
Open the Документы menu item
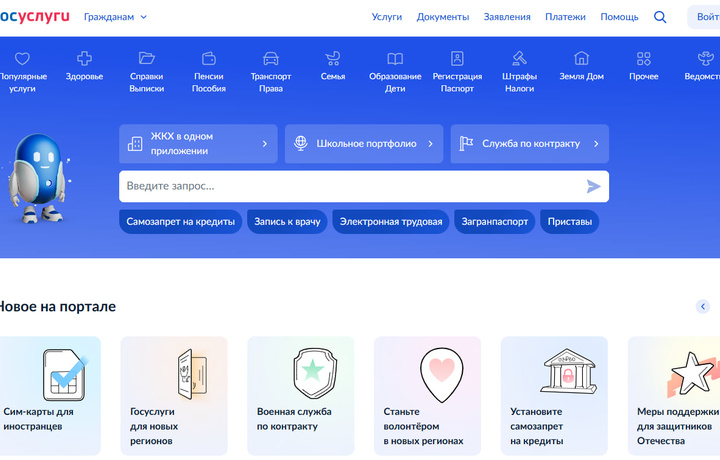click(x=443, y=17)
